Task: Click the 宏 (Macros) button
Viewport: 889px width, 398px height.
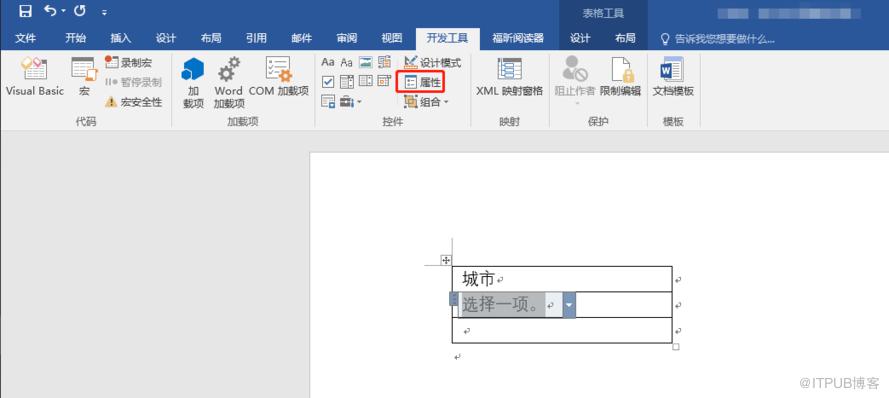Action: point(84,77)
